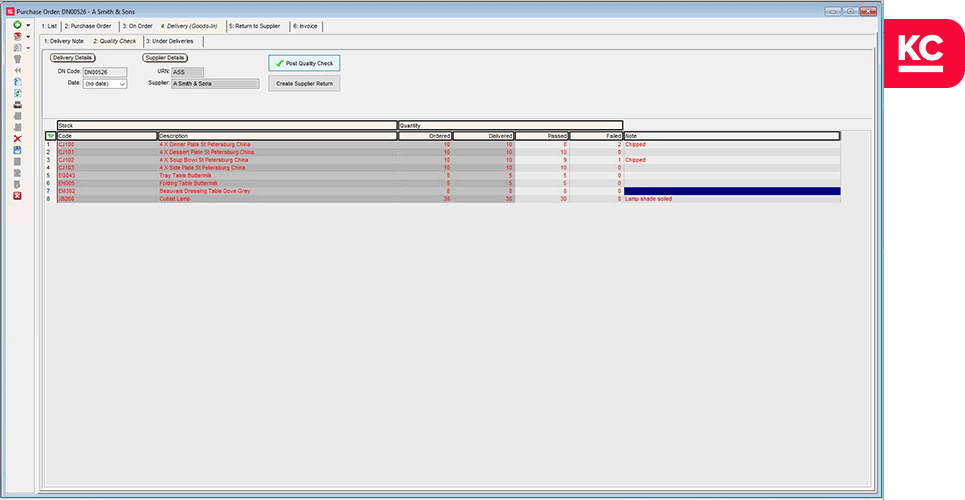Open the 6: Invoice tab
Viewport: 965px width, 500px height.
pyautogui.click(x=305, y=26)
